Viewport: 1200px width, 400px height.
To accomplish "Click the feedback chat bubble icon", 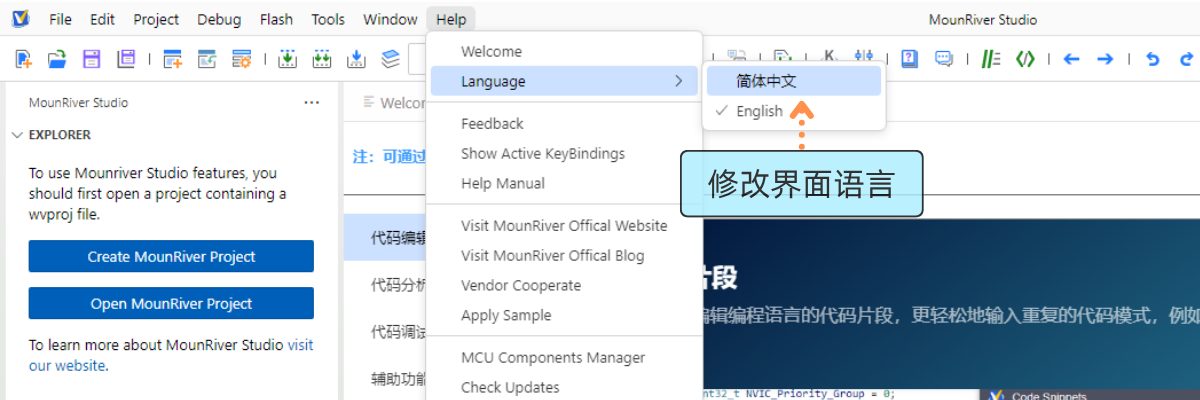I will (x=943, y=59).
